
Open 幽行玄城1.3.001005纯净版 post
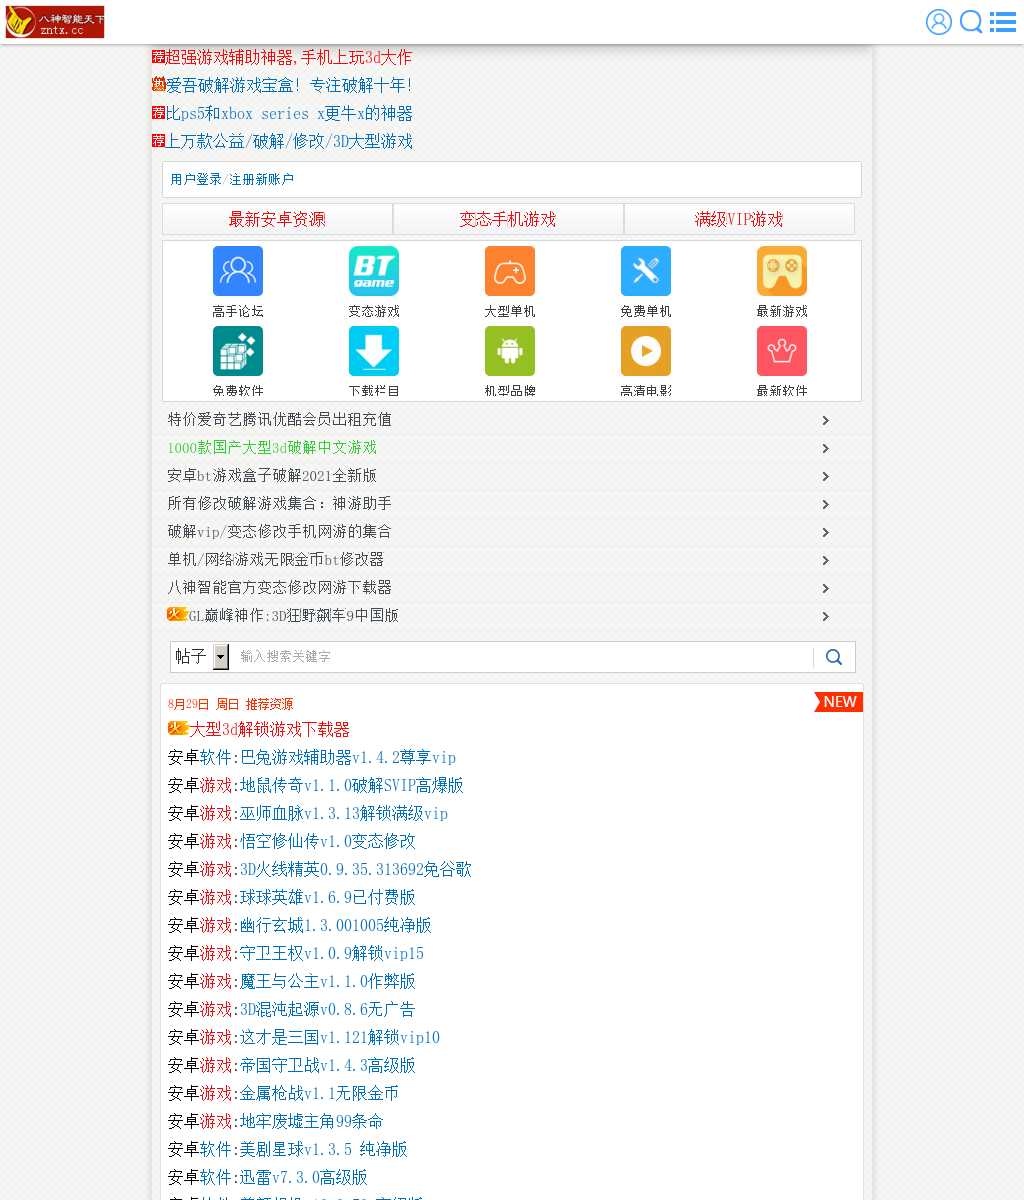coord(336,925)
